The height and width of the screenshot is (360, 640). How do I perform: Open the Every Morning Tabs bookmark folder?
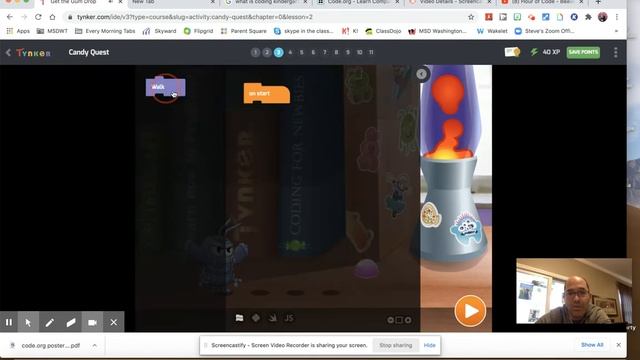tap(105, 31)
